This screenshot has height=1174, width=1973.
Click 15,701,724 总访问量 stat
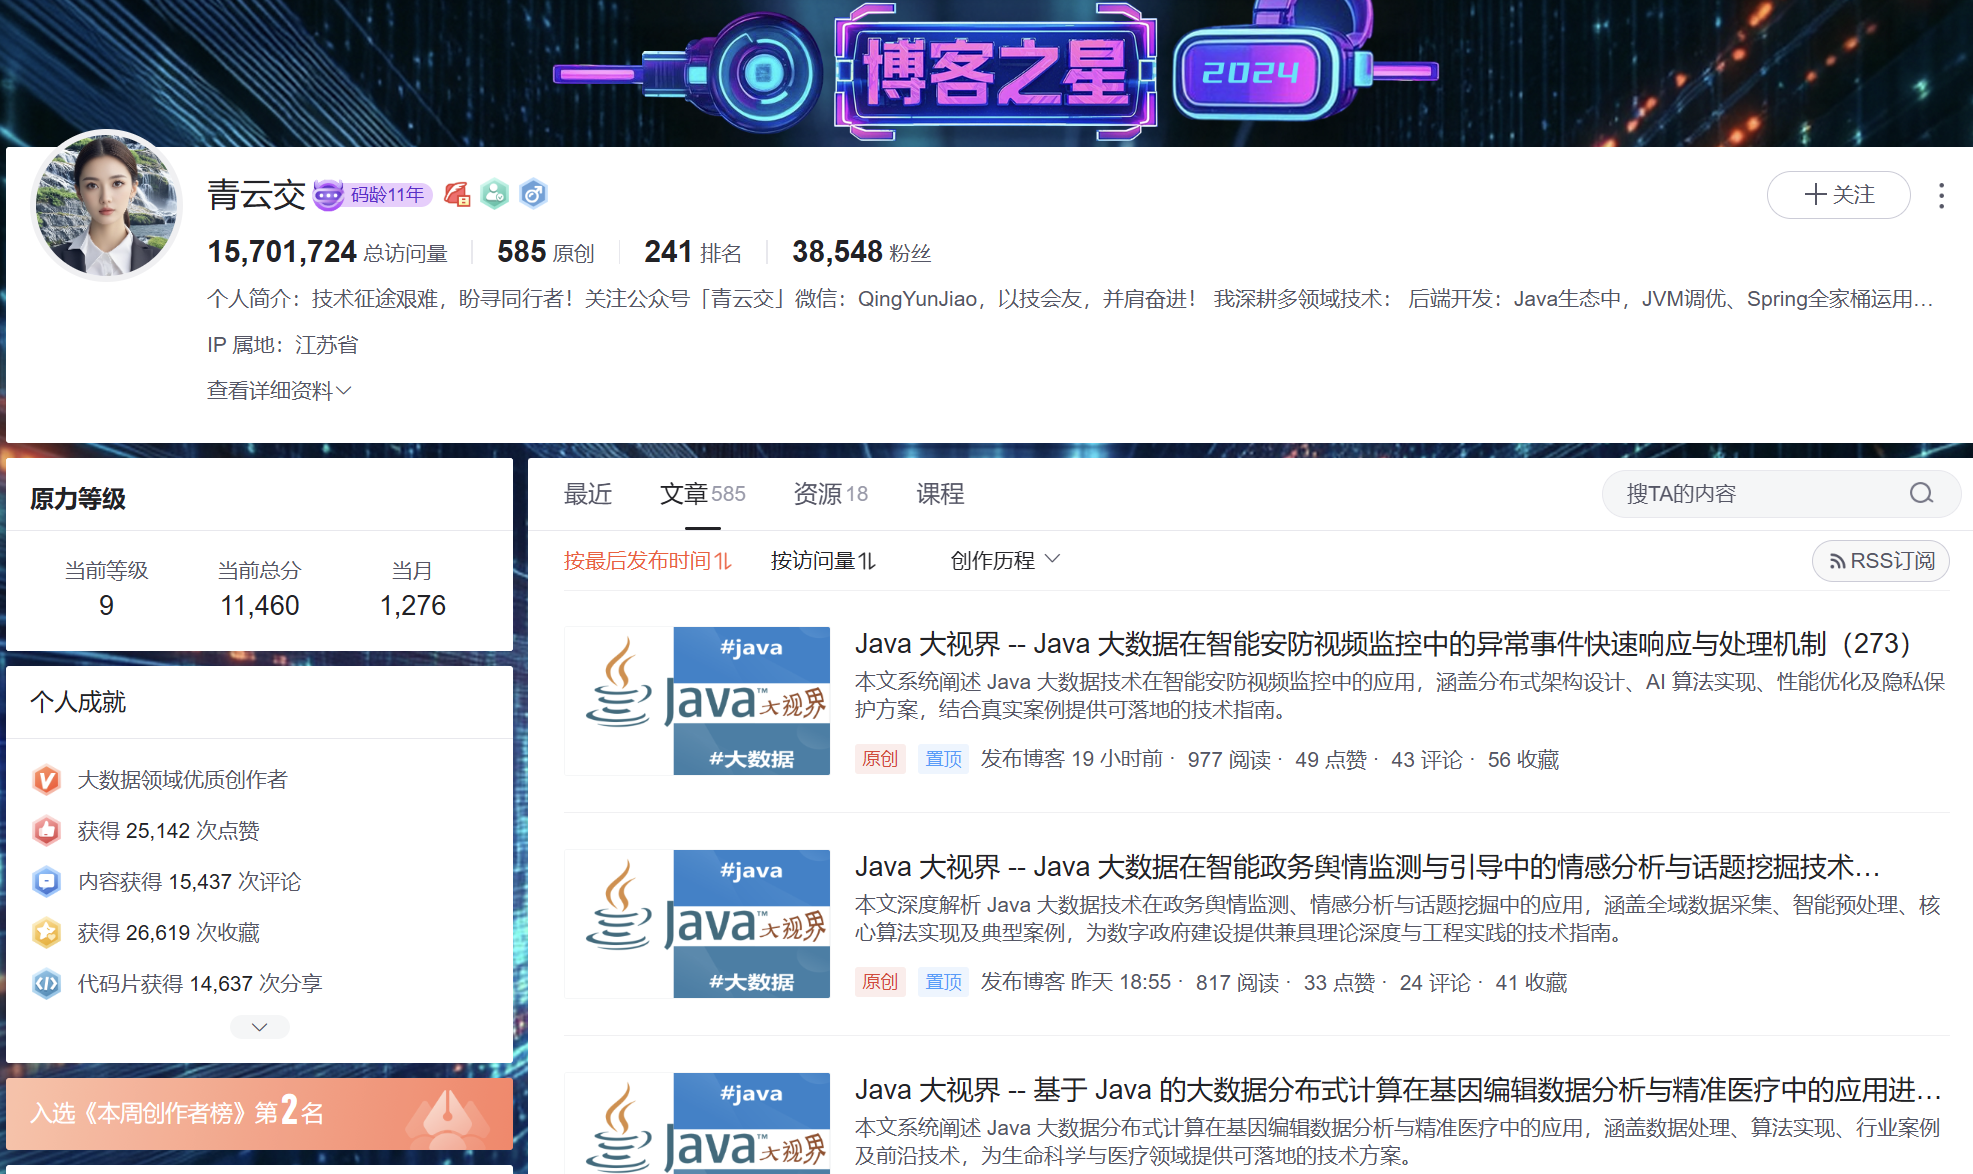pos(327,252)
